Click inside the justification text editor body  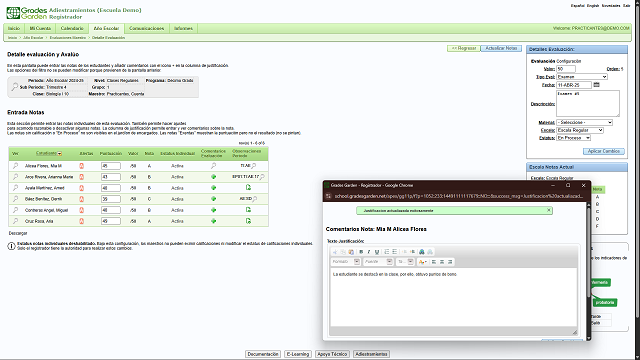pos(453,297)
